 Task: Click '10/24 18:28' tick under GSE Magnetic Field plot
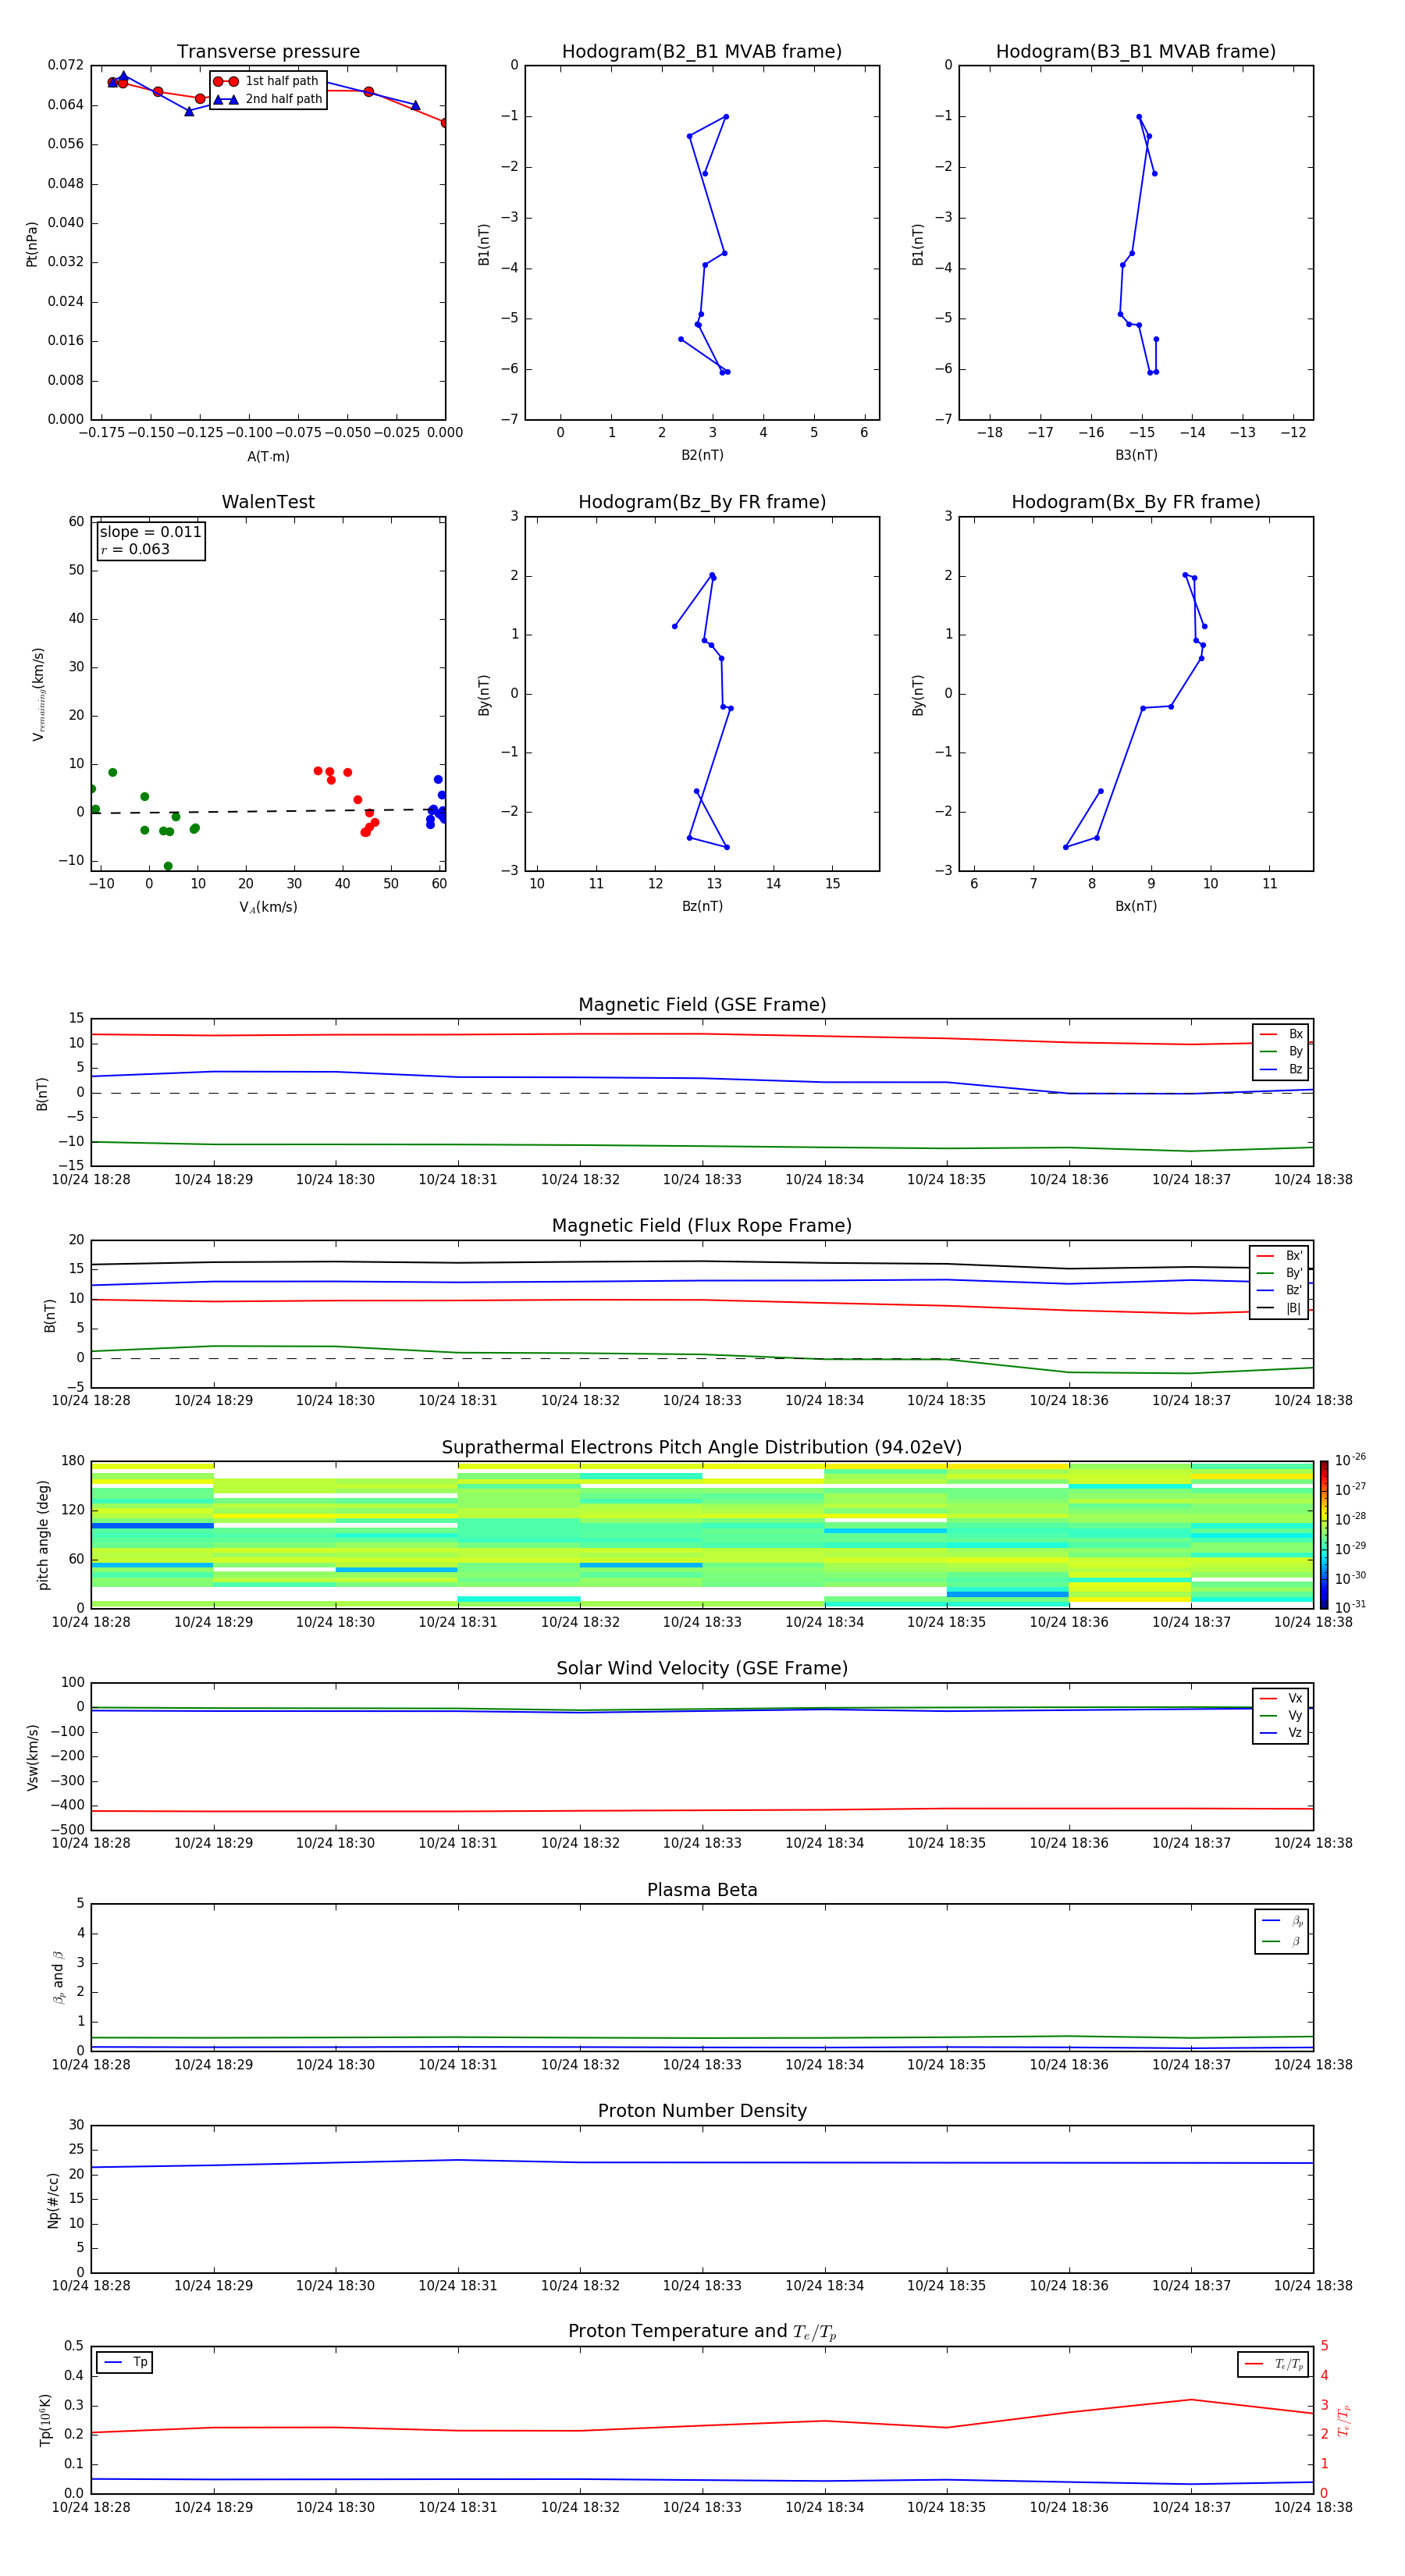91,1180
